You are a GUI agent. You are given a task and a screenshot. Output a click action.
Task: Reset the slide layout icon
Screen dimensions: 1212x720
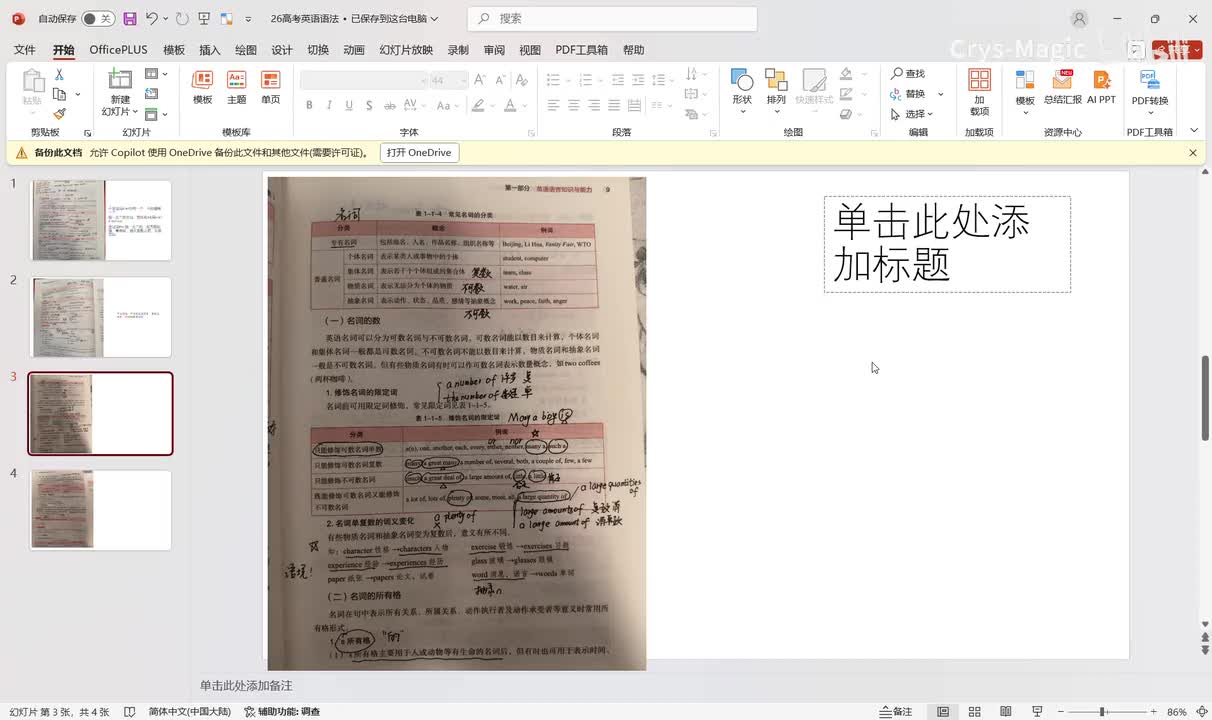tap(152, 94)
